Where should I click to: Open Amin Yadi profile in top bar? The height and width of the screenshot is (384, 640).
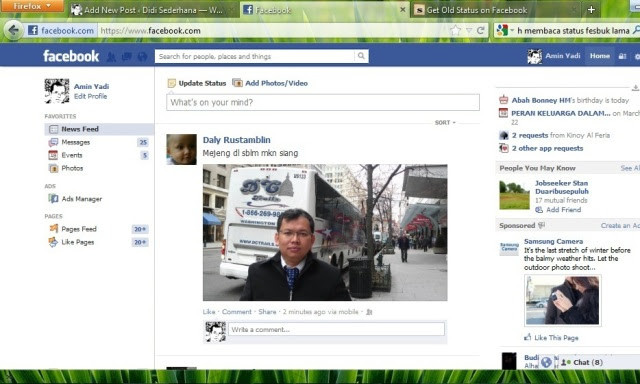pyautogui.click(x=554, y=56)
